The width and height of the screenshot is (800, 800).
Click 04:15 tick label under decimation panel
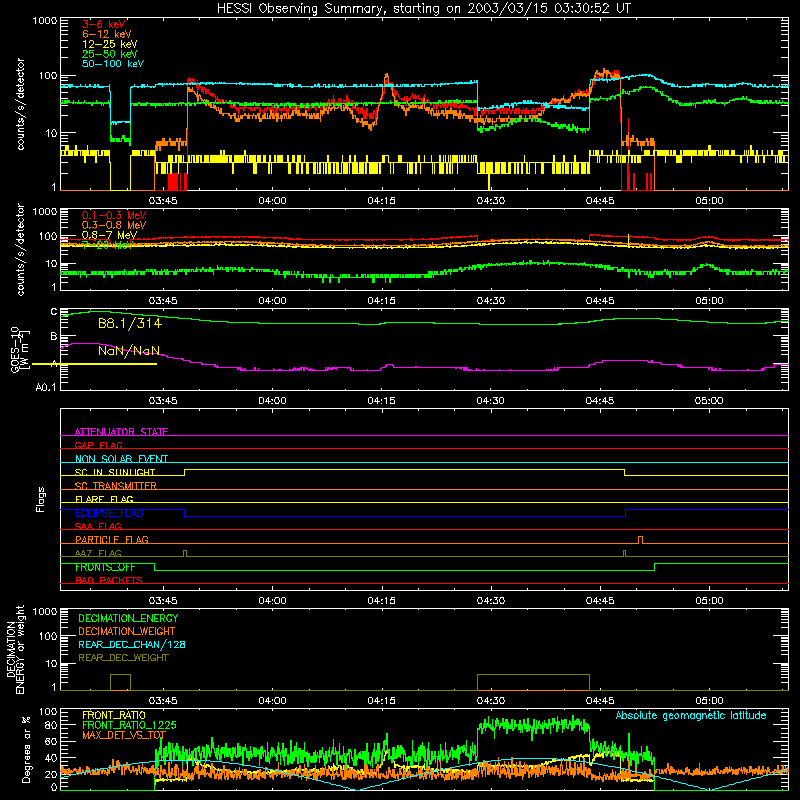(x=381, y=701)
